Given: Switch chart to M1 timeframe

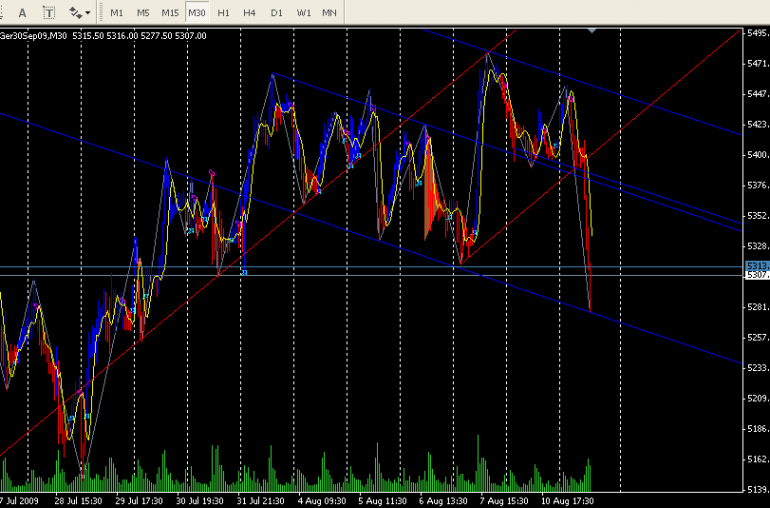Looking at the screenshot, I should 116,13.
